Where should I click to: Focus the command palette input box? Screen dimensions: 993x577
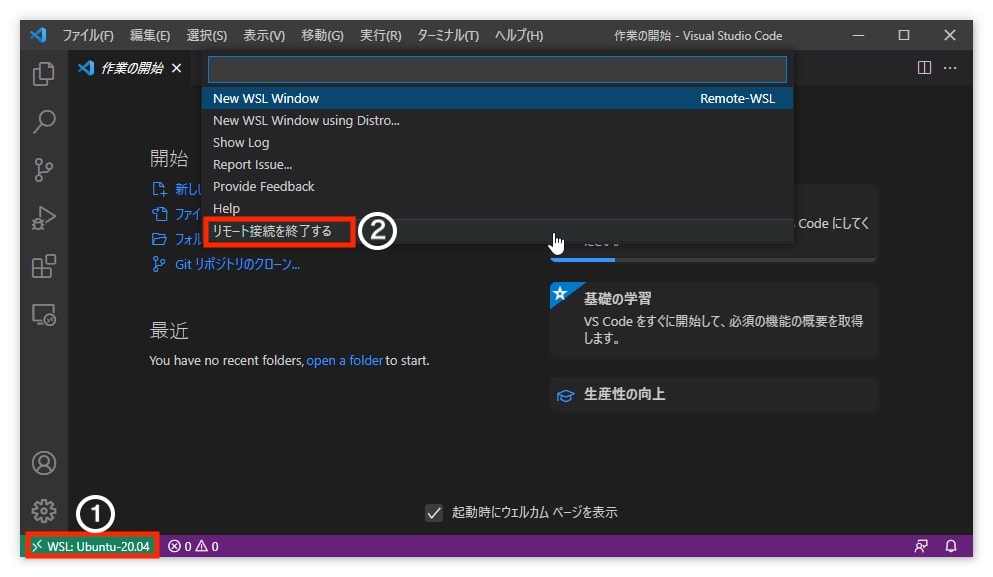point(497,70)
